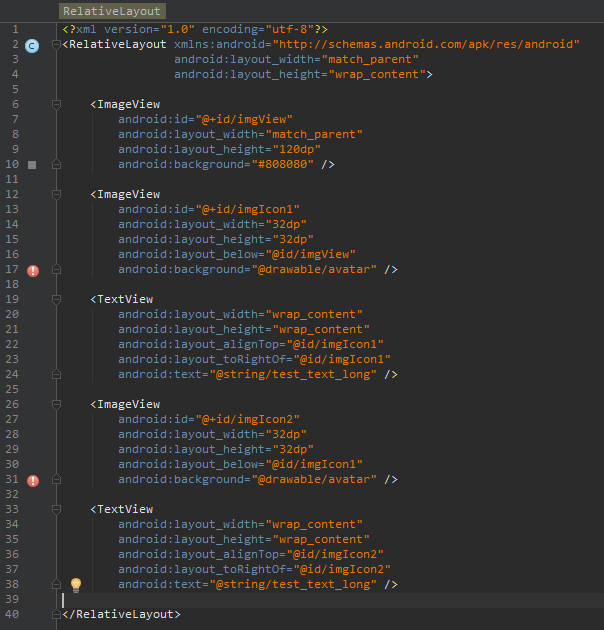Click the schemas.android.com URL on line 2
604x630 pixels.
[x=426, y=44]
